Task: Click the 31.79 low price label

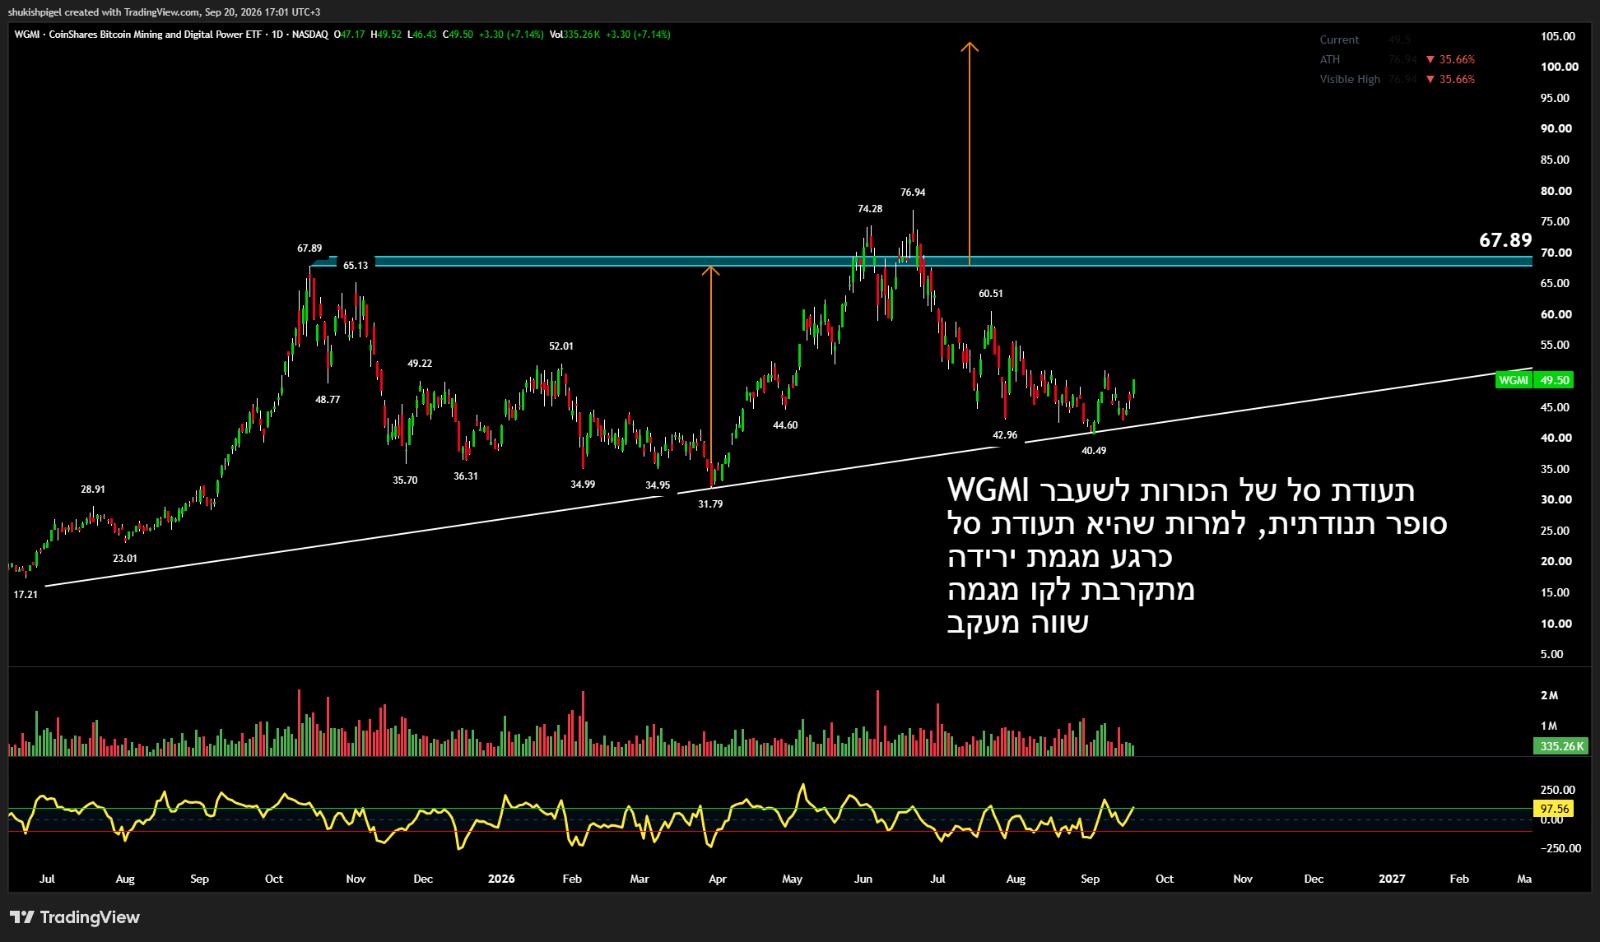Action: click(710, 504)
